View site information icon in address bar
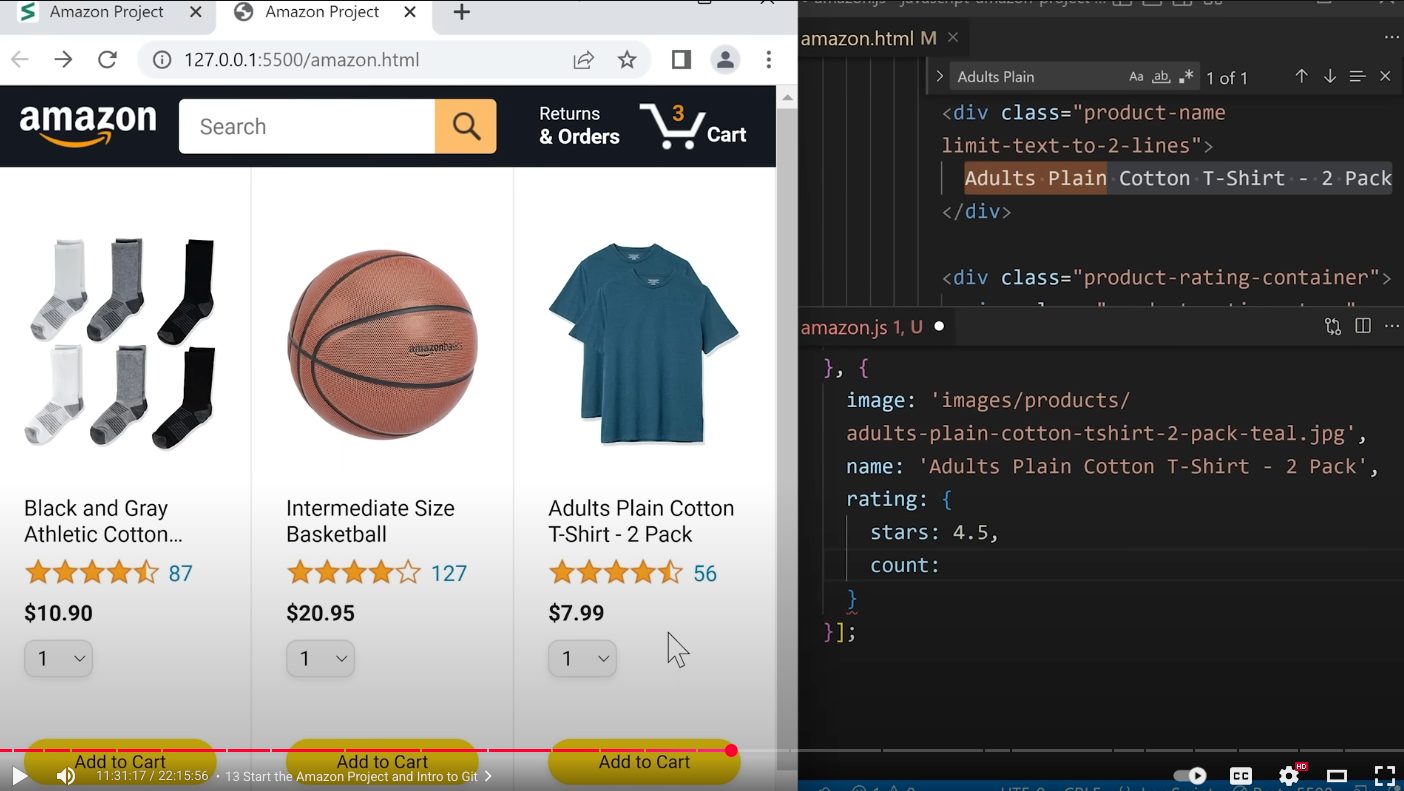The height and width of the screenshot is (791, 1404). (x=162, y=60)
